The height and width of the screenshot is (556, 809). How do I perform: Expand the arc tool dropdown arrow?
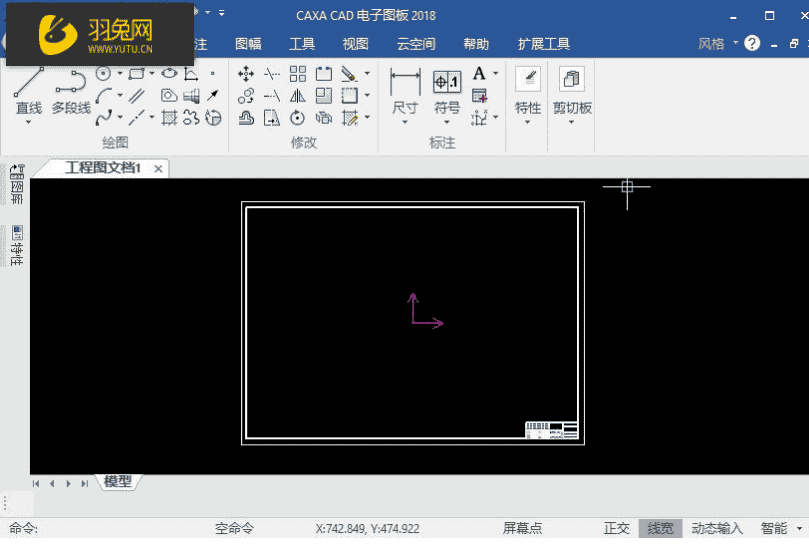(120, 95)
